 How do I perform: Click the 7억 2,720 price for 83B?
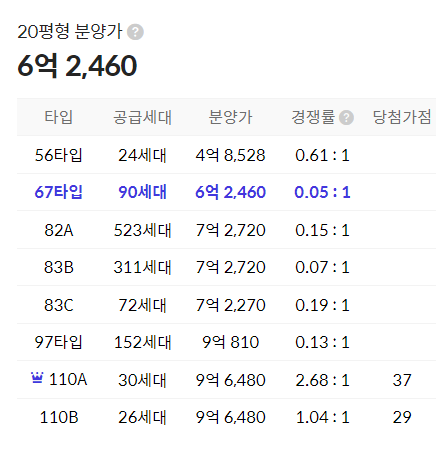(230, 267)
